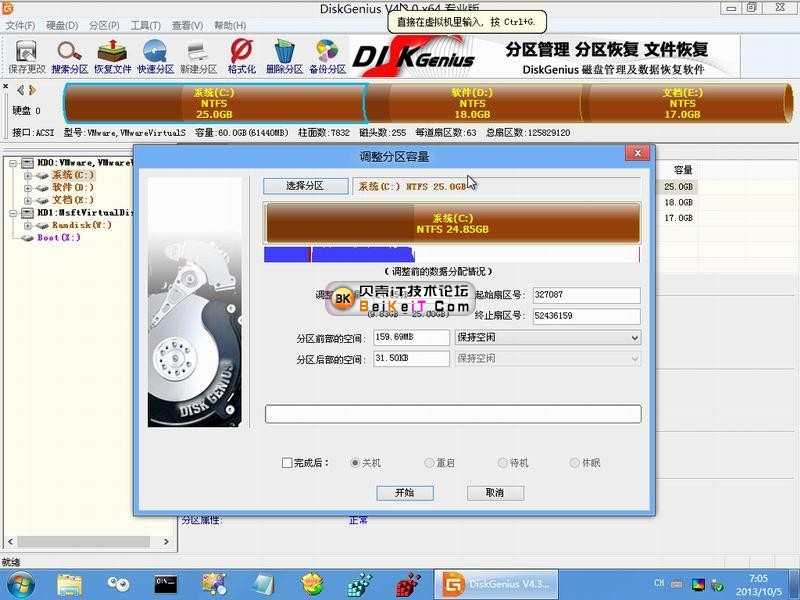Click the 分区后部的空间 31.50KB field
The height and width of the screenshot is (600, 800).
(411, 359)
